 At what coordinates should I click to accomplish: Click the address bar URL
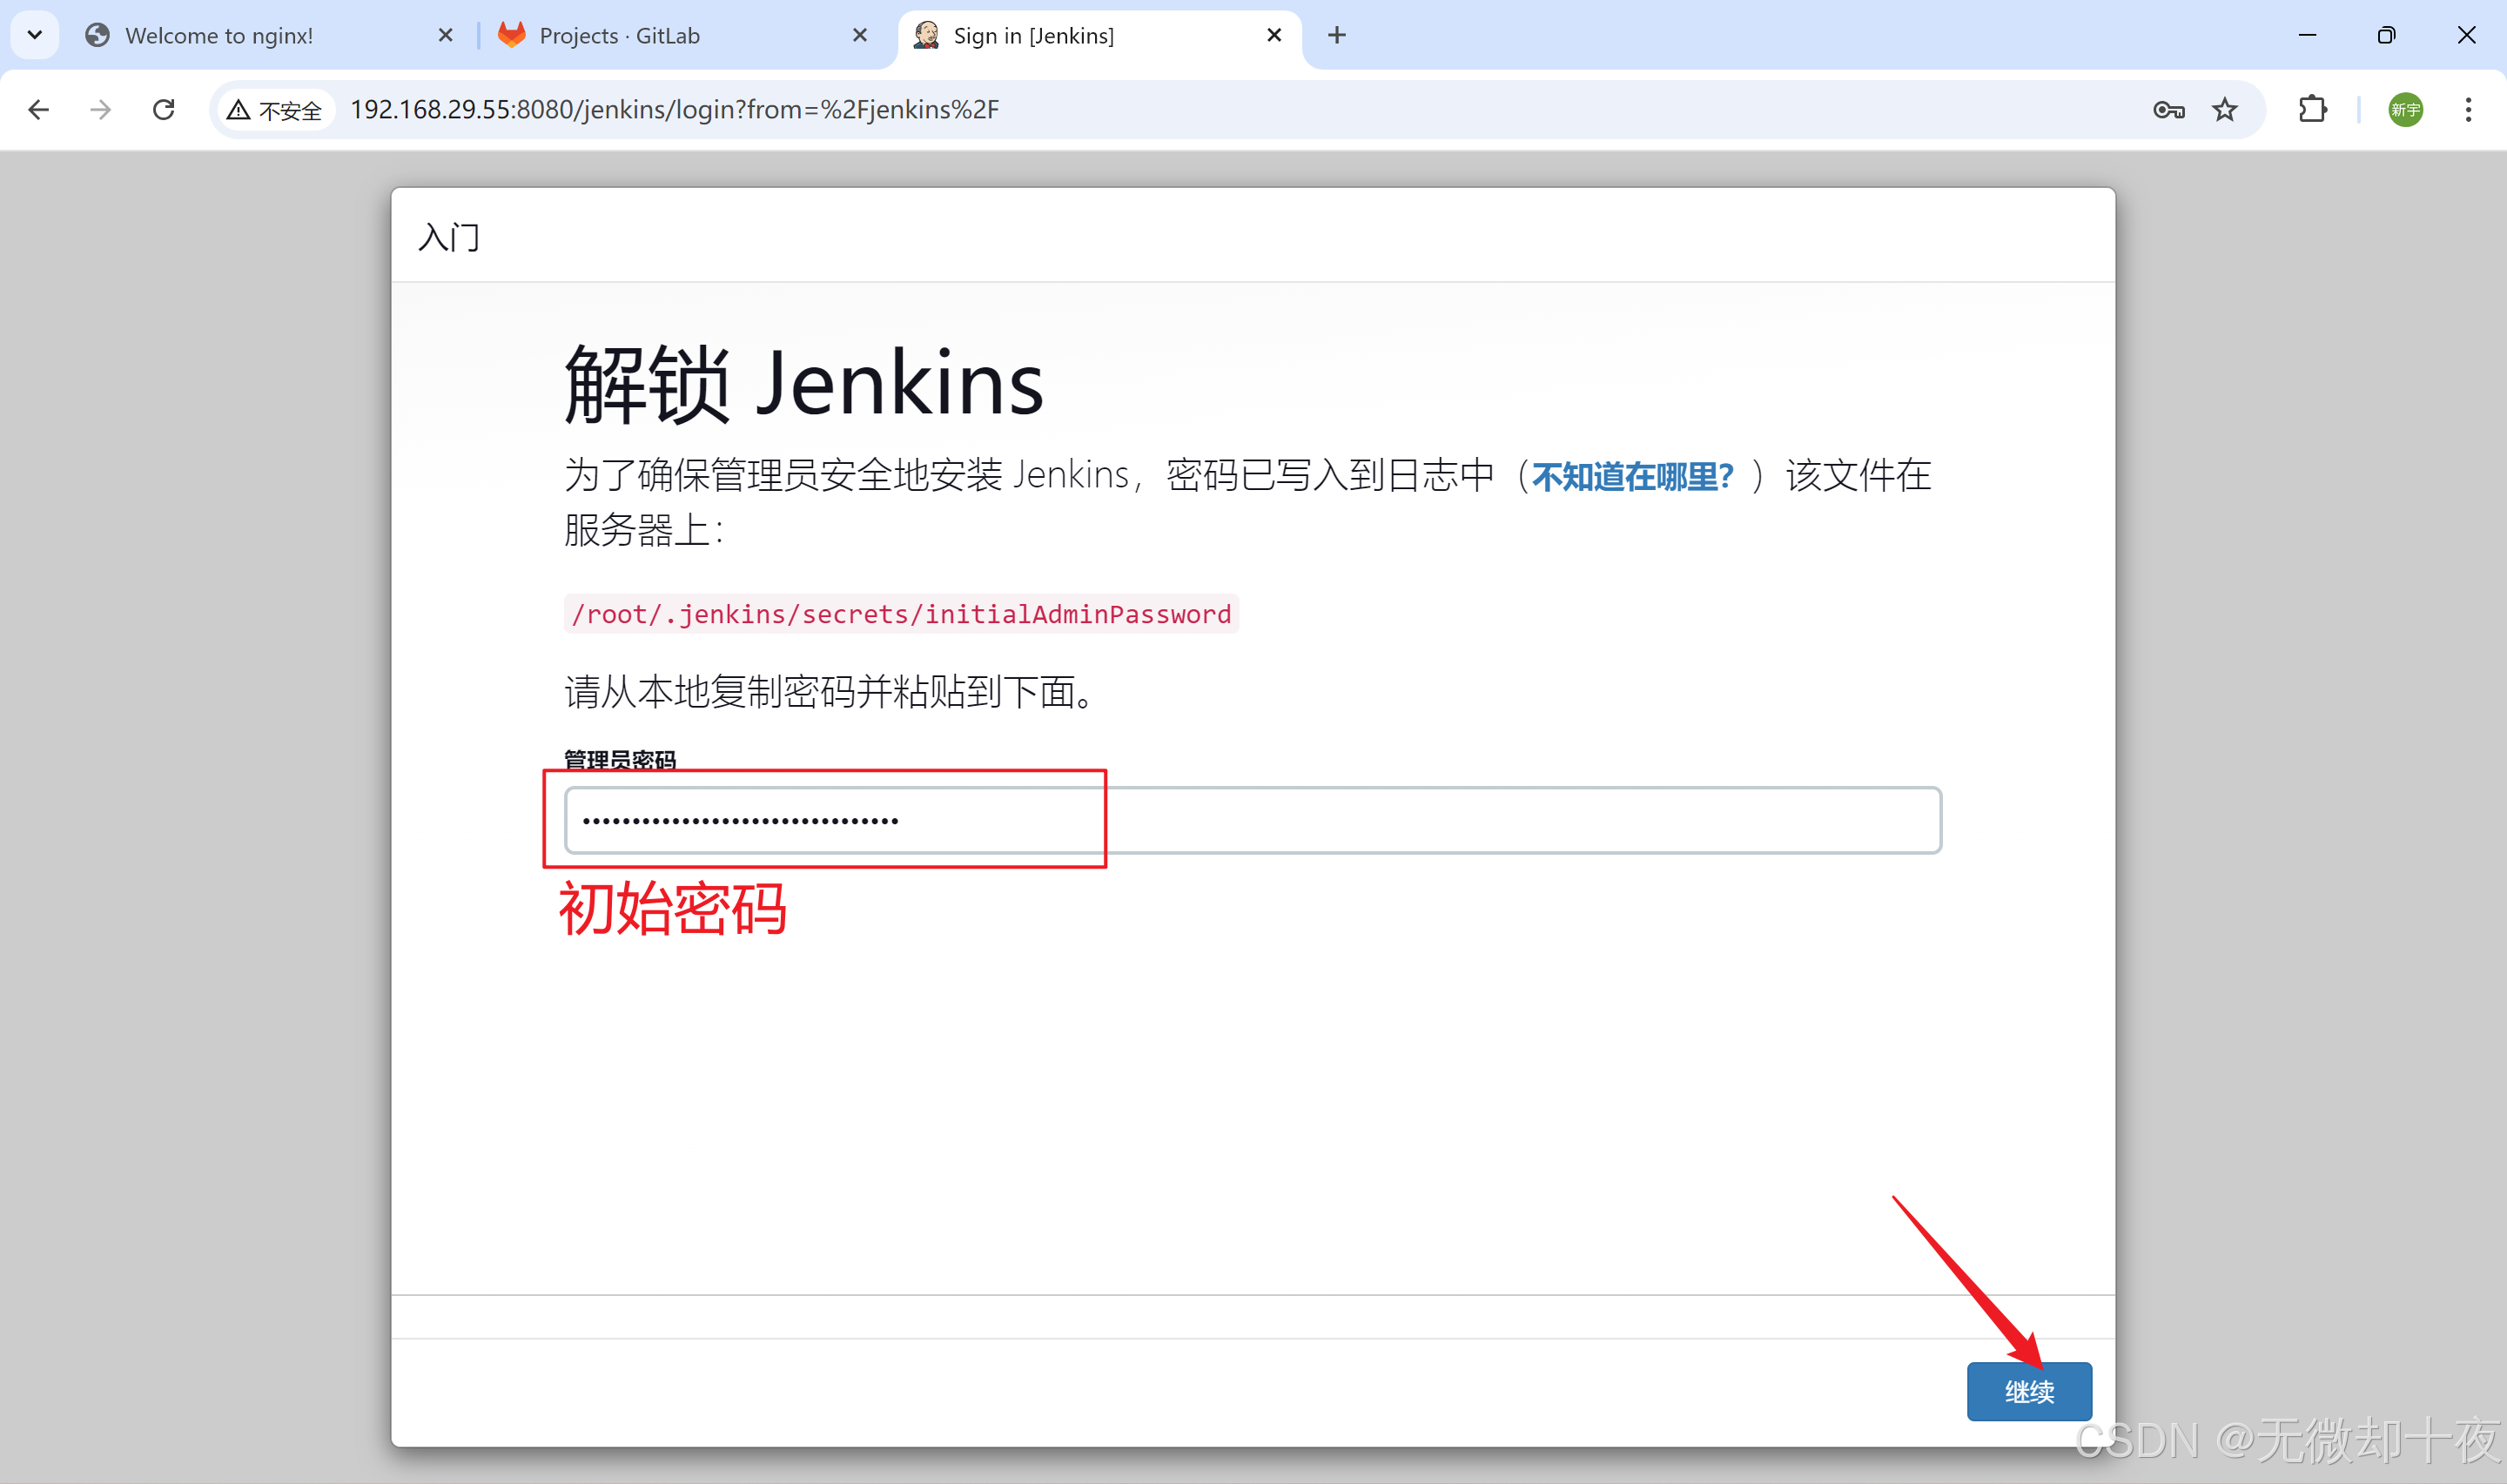675,109
